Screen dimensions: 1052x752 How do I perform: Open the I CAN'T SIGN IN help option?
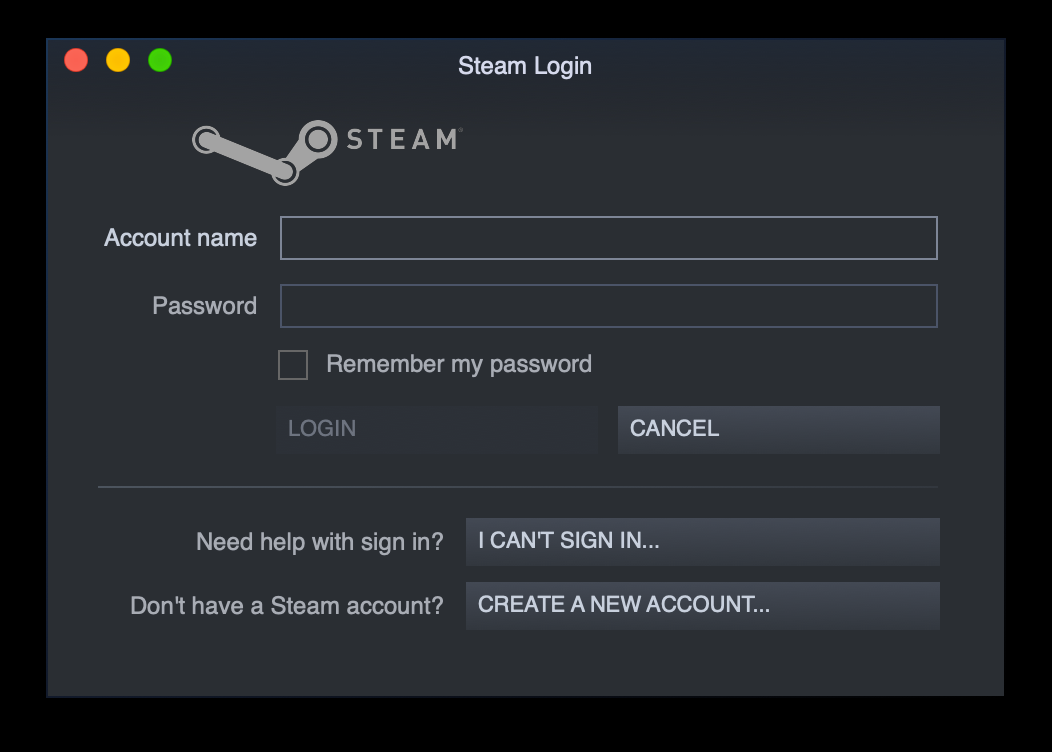point(702,541)
